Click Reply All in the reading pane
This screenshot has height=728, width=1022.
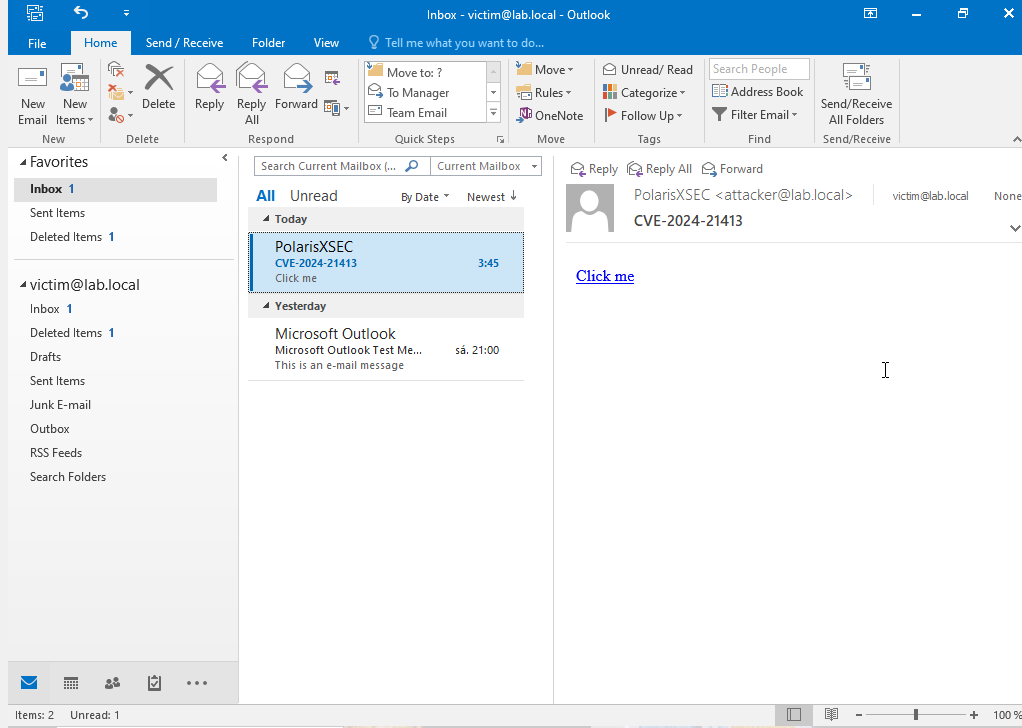tap(659, 169)
